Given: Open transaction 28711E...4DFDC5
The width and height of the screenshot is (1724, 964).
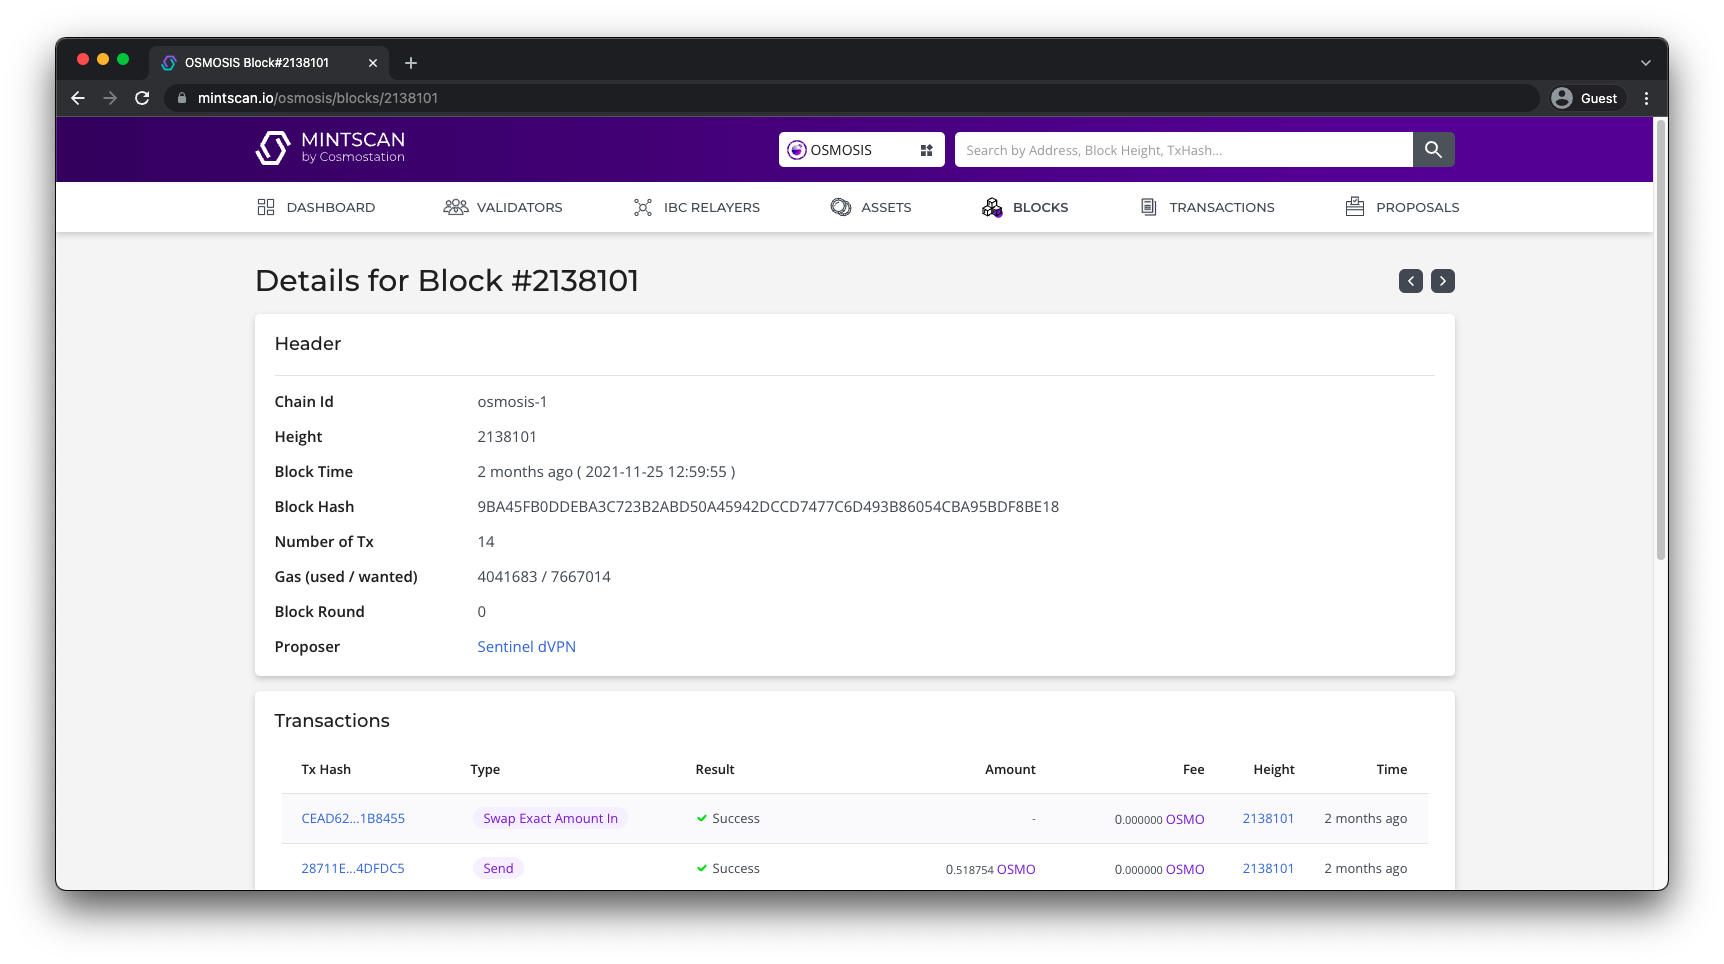Looking at the screenshot, I should 353,868.
